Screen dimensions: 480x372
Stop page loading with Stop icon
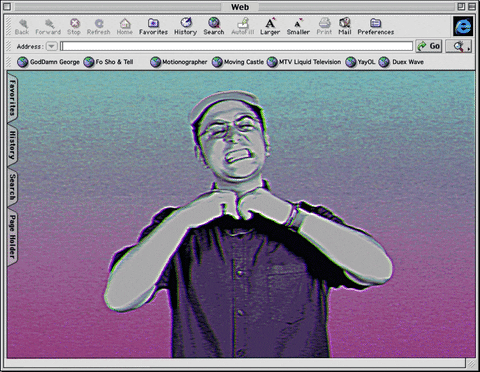click(74, 27)
